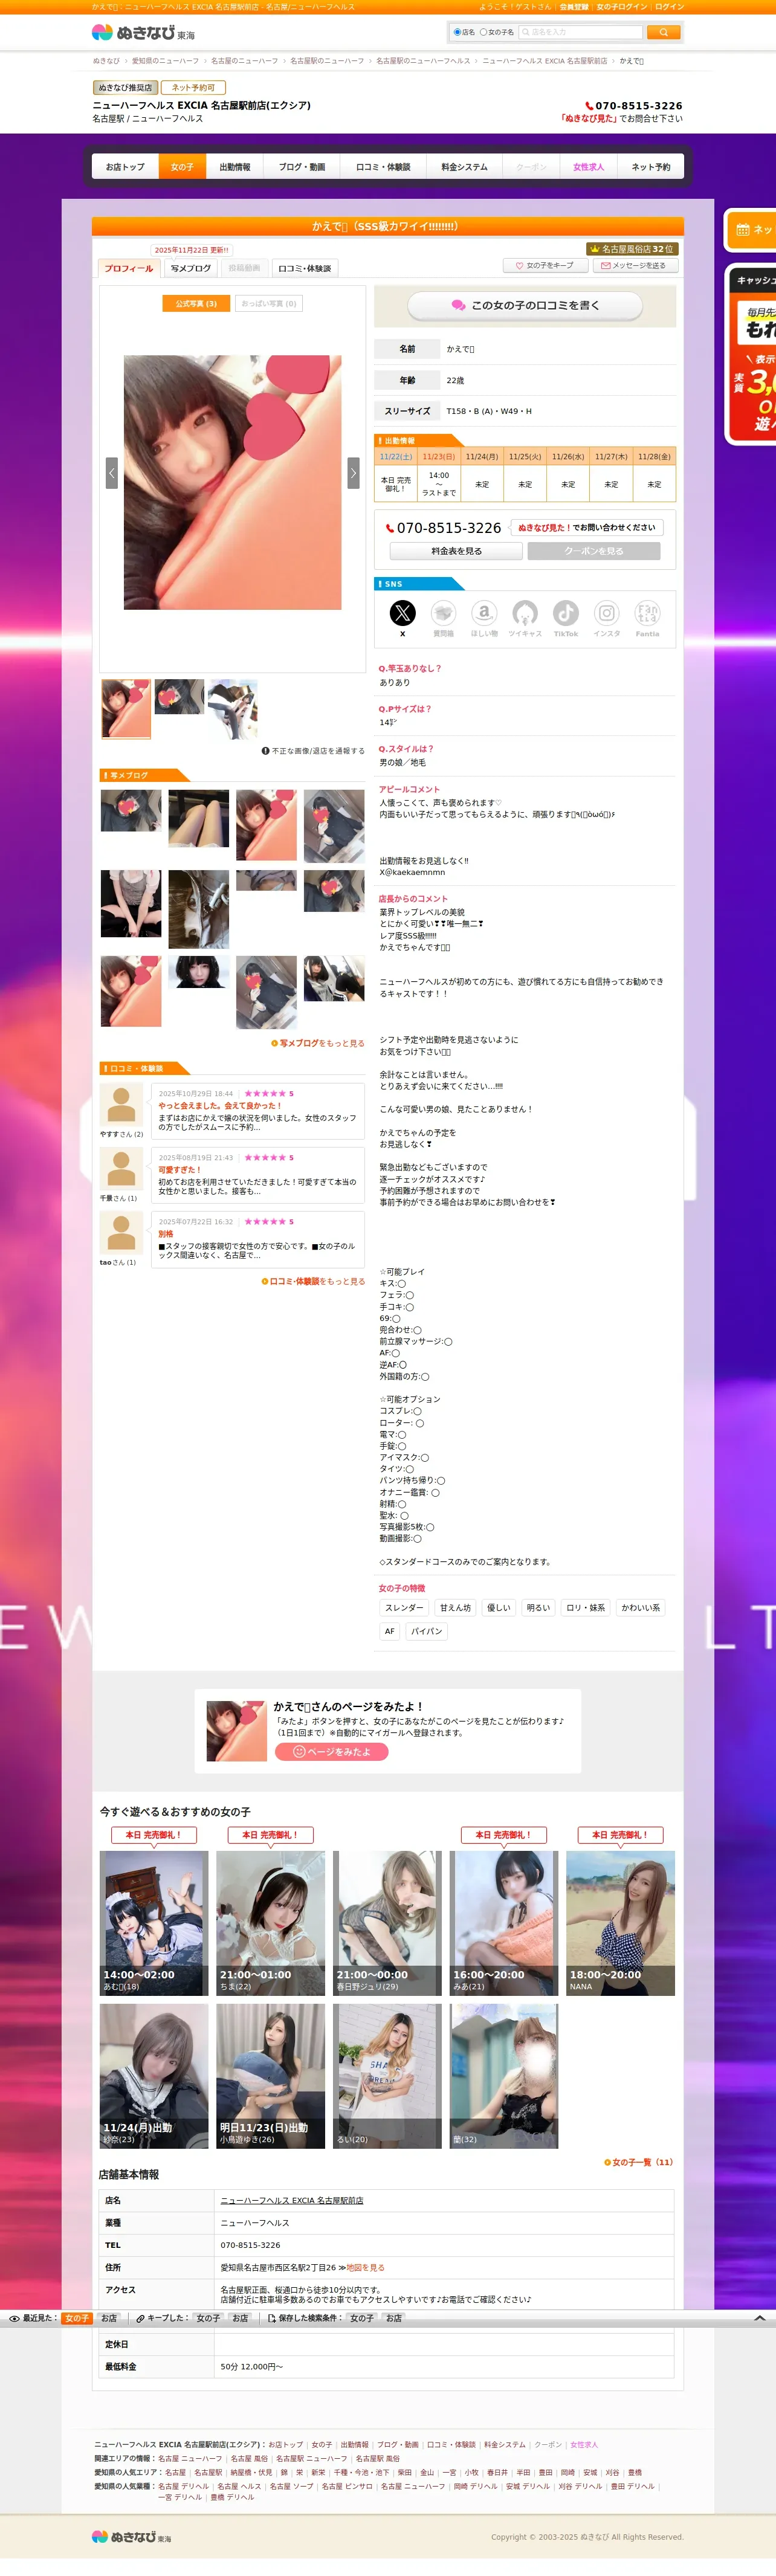
Task: Select the 公式写真 (3) photo toggle
Action: pyautogui.click(x=196, y=303)
